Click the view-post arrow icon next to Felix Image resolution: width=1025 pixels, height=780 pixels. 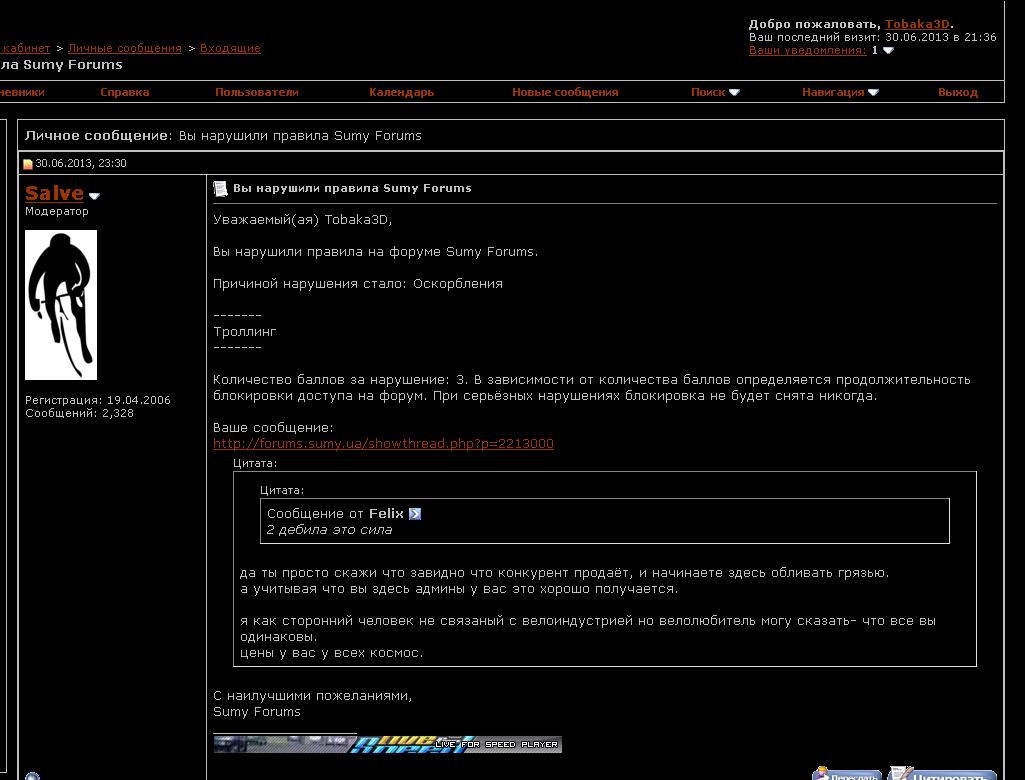(415, 514)
